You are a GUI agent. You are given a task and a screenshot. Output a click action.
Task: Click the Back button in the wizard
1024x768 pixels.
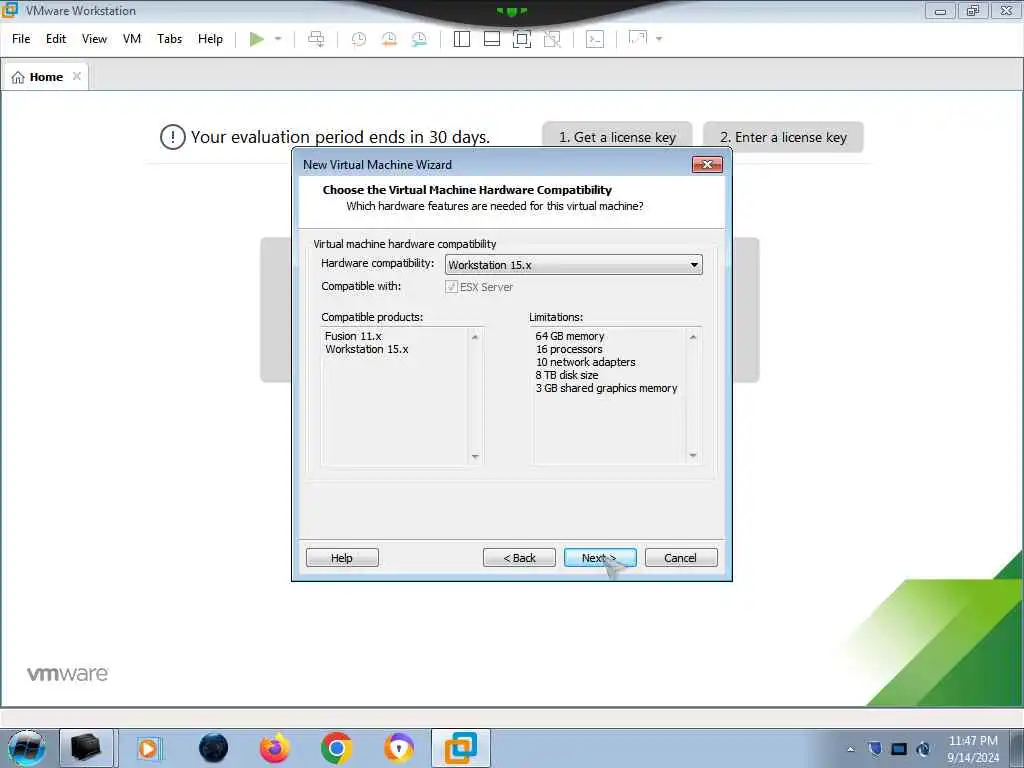click(519, 558)
